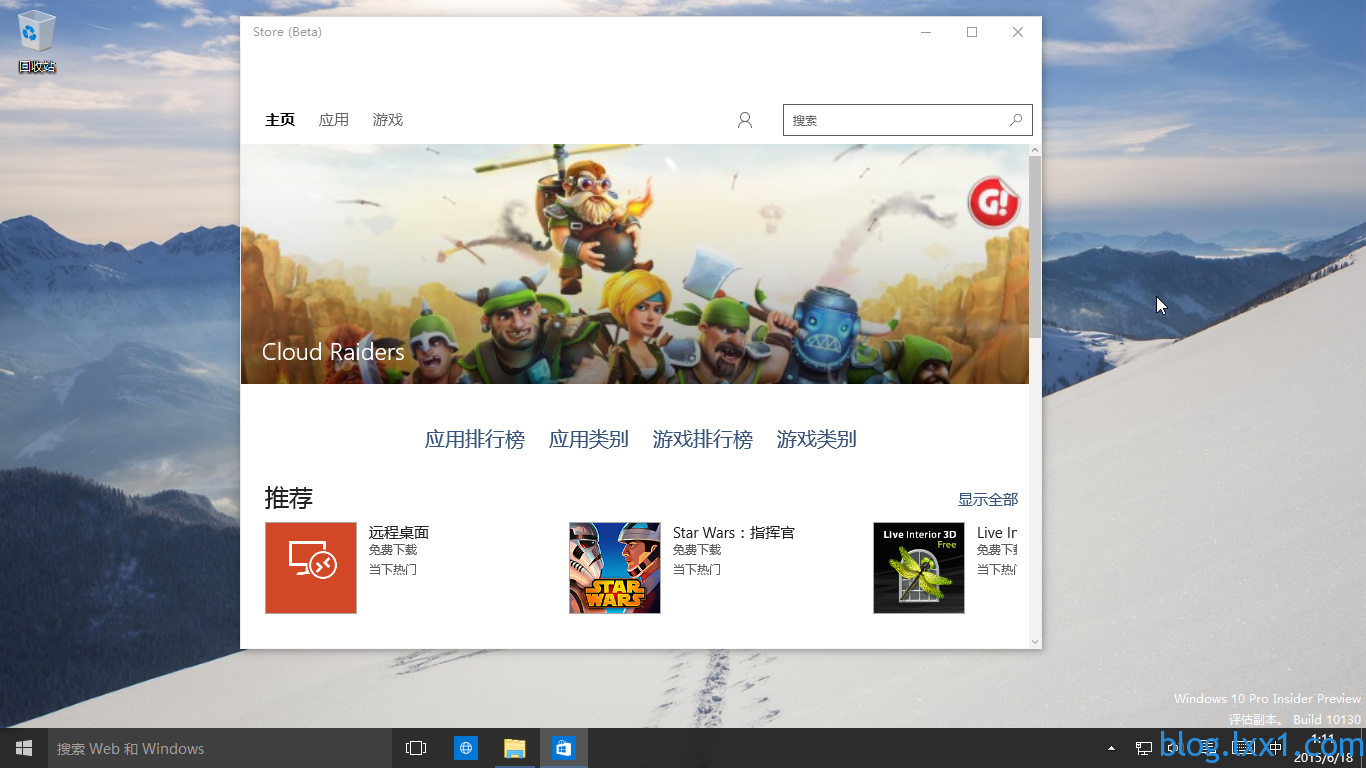Open the Recycle Bin on the desktop
Image resolution: width=1366 pixels, height=768 pixels.
tap(37, 43)
